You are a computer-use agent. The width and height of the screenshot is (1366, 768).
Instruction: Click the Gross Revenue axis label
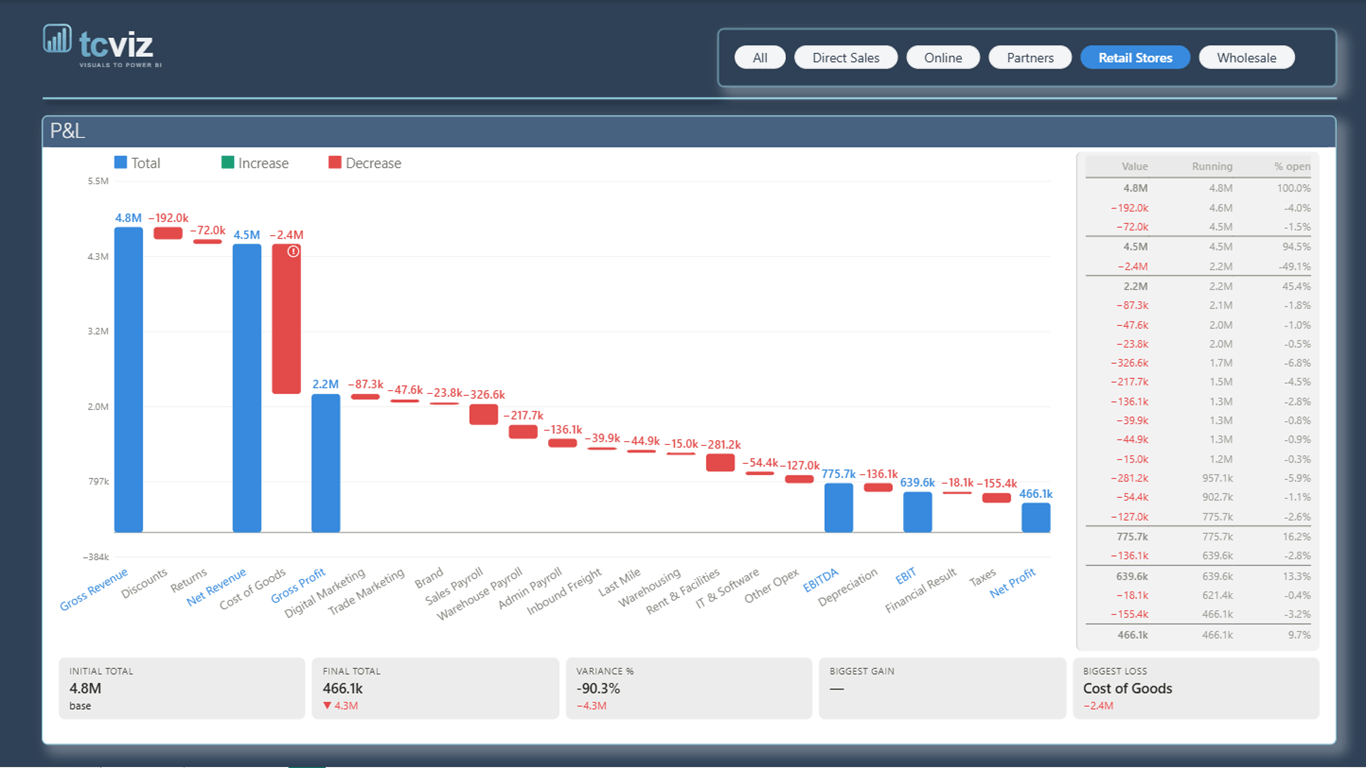click(94, 589)
